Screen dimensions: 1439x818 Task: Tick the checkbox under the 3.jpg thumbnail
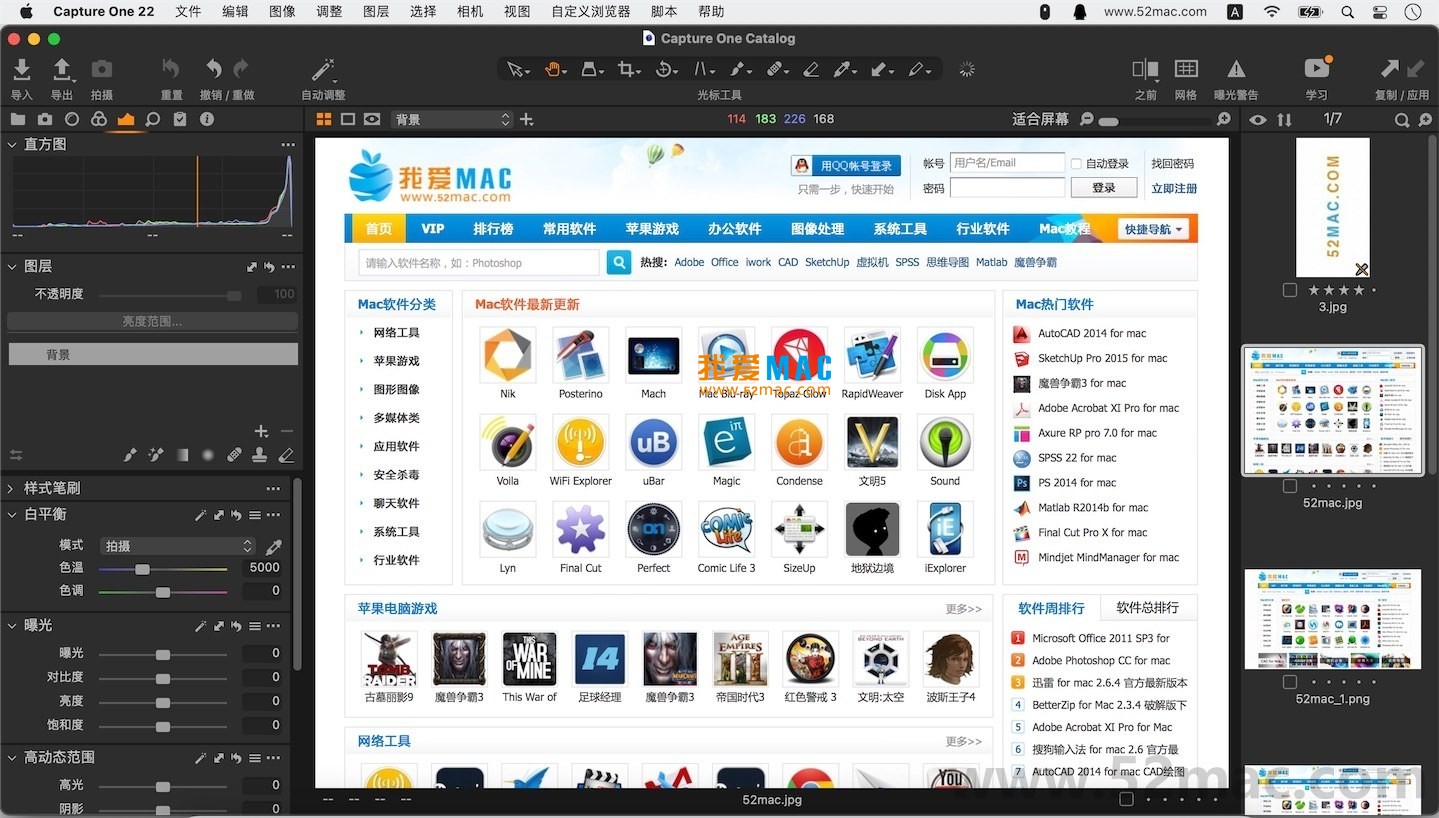click(1290, 290)
